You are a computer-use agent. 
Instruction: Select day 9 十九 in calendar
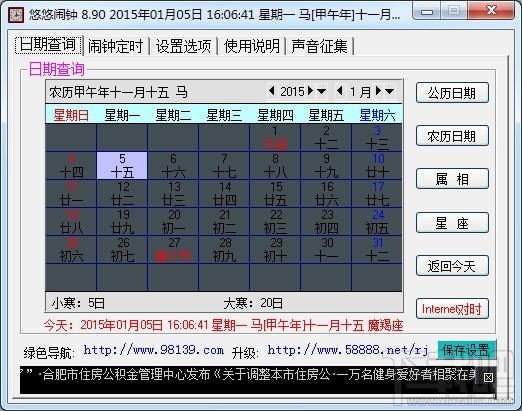coord(326,165)
